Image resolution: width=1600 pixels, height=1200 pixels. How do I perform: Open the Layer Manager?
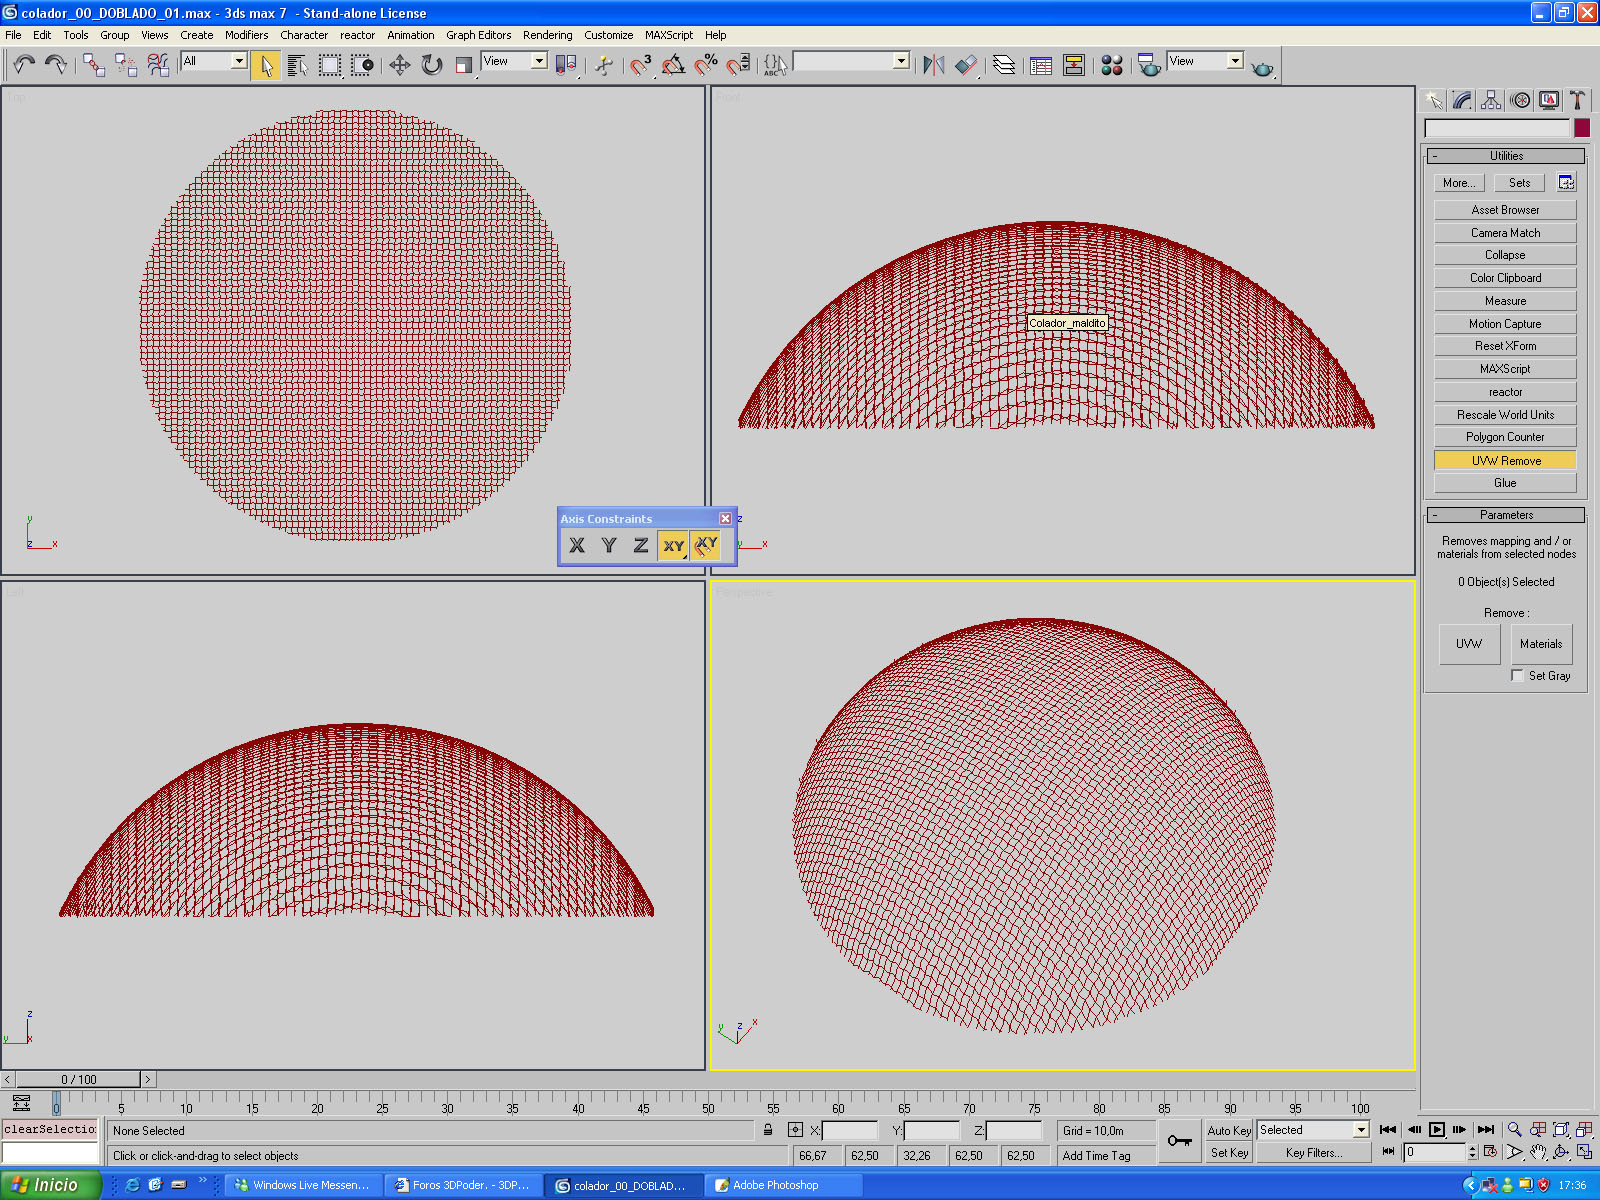tap(1004, 65)
